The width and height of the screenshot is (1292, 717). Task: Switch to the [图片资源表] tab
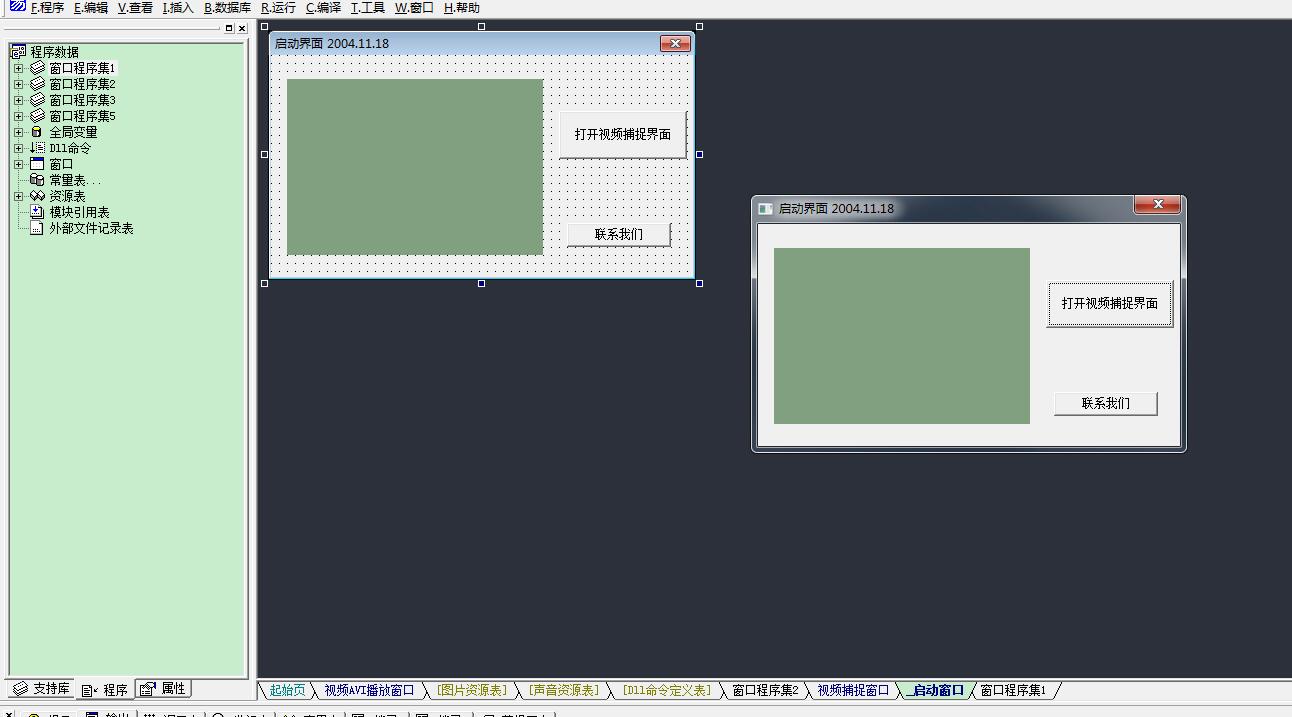pos(472,690)
